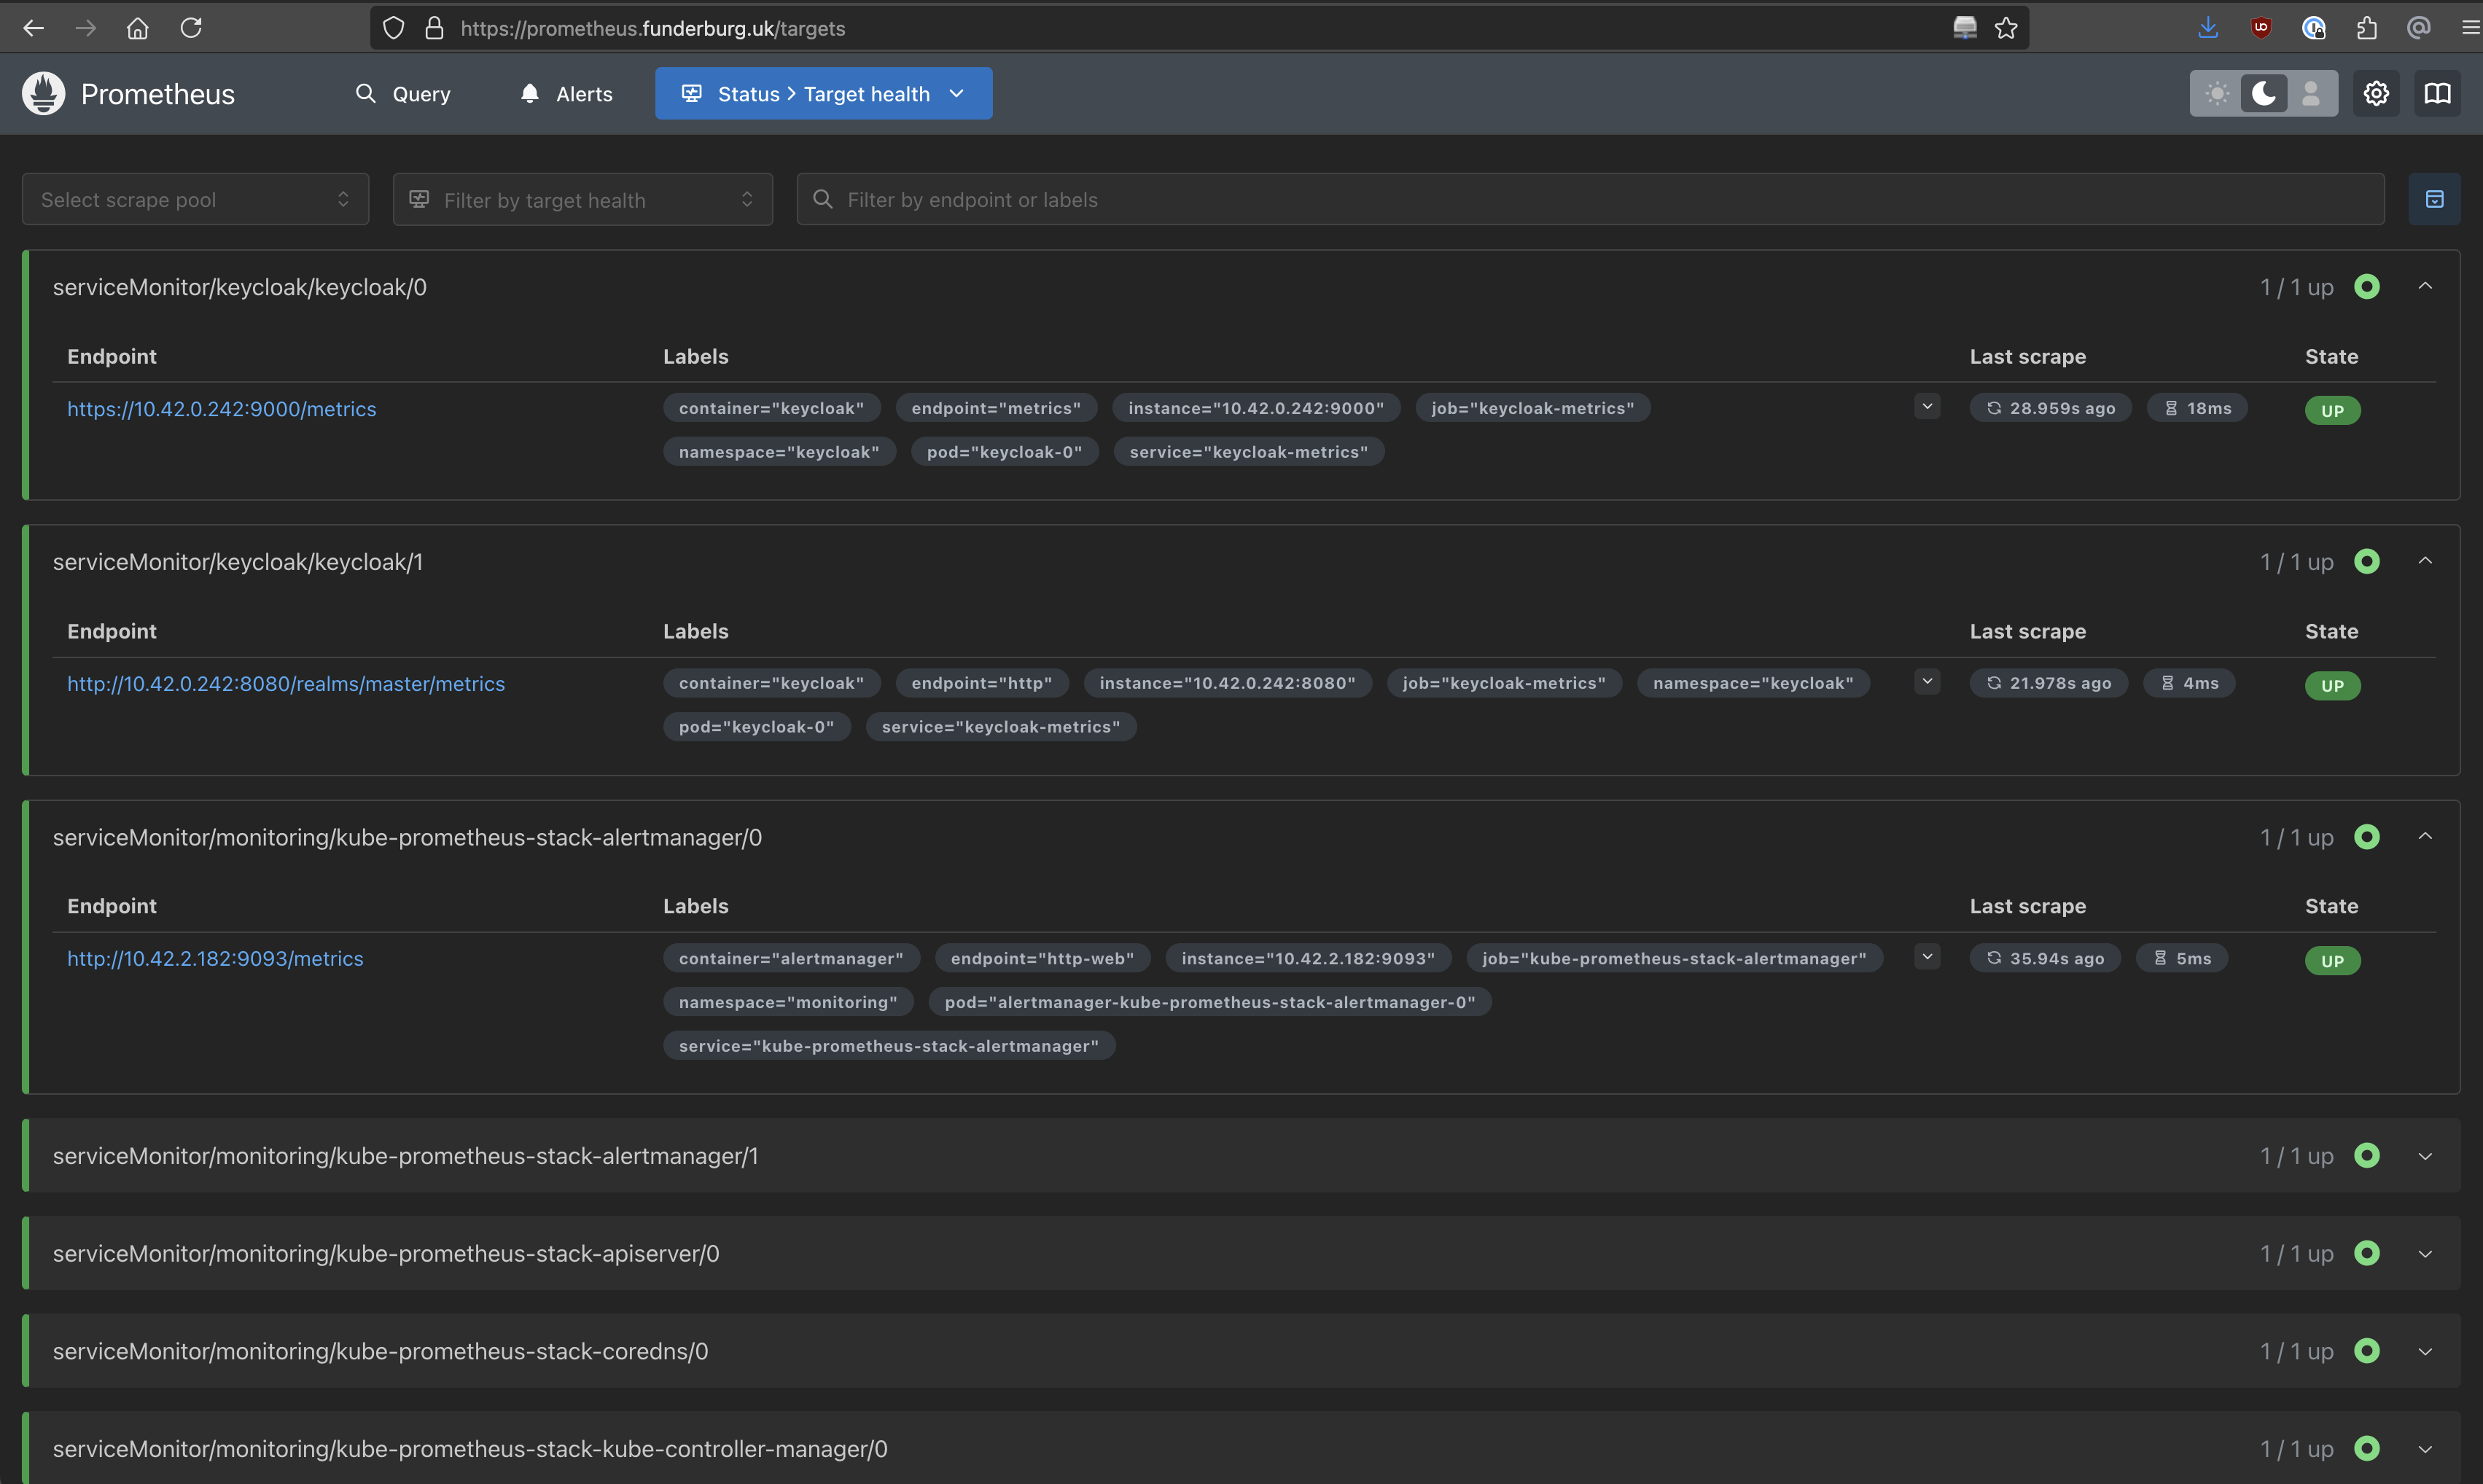Click the Prometheus title text
Viewport: 2483px width, 1484px height.
tap(158, 94)
